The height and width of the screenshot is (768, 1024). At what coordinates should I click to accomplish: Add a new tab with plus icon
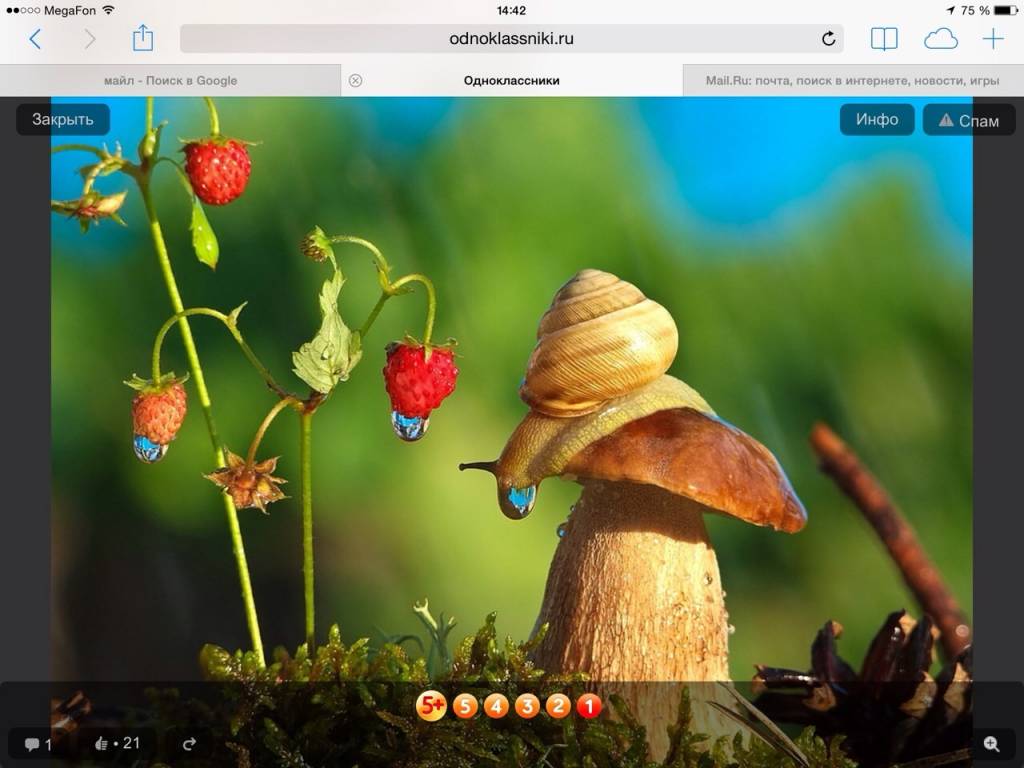point(993,39)
